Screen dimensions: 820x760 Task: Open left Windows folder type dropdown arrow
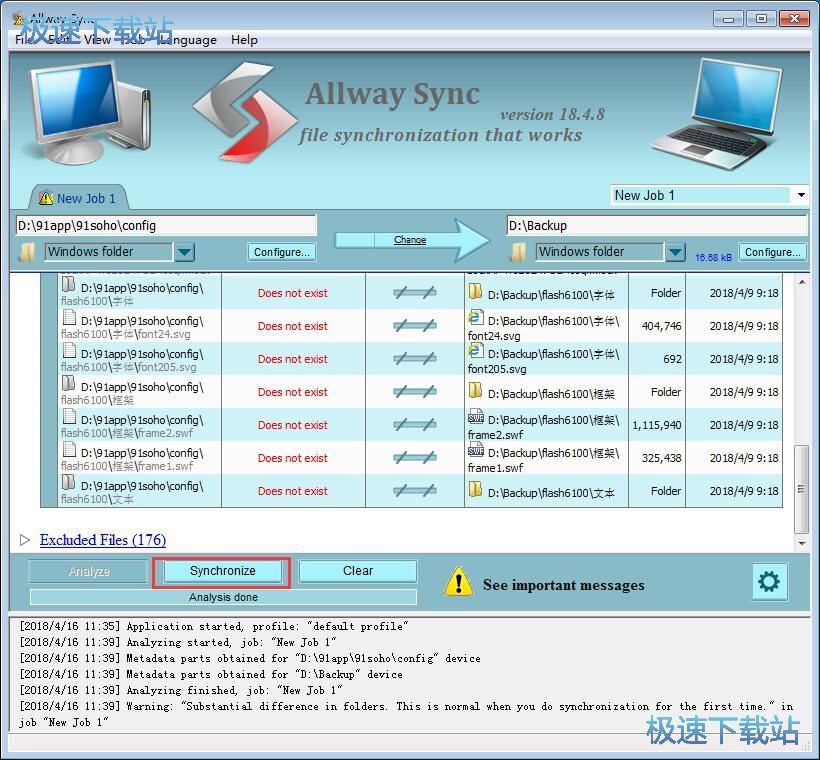pyautogui.click(x=184, y=252)
